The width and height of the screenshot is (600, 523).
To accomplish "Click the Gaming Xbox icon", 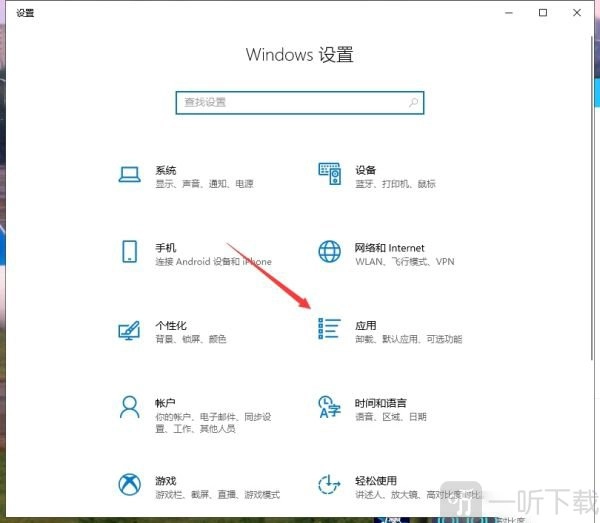I will (129, 485).
